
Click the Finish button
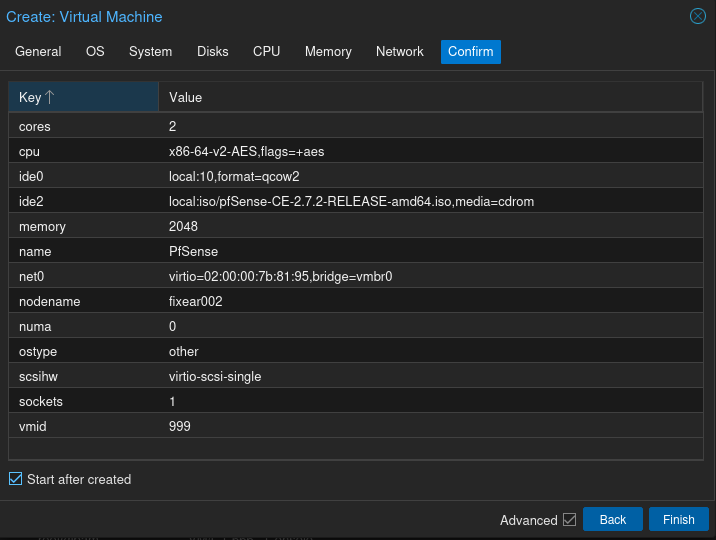tap(678, 520)
